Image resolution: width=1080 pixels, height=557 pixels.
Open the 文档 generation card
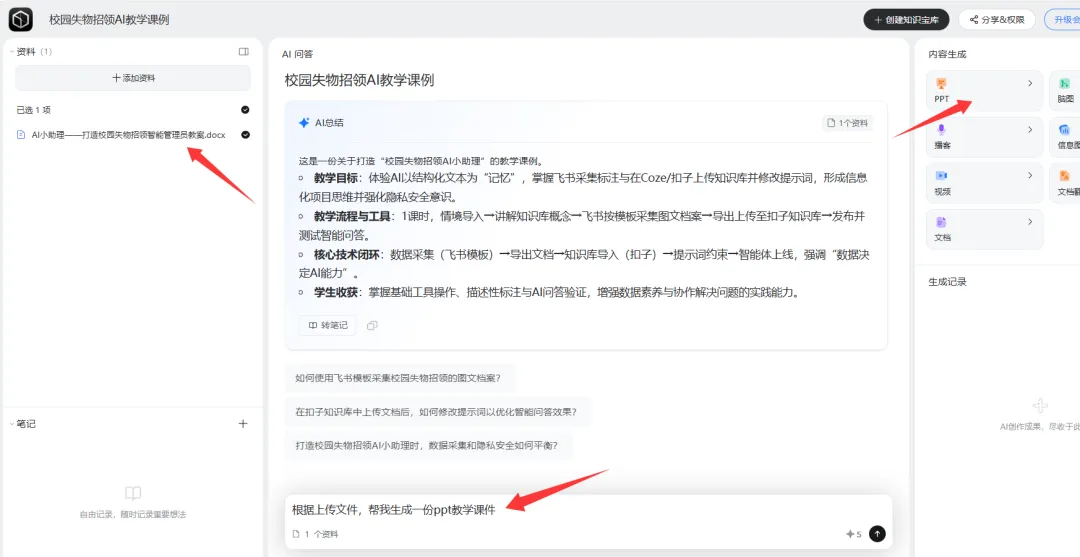click(984, 229)
